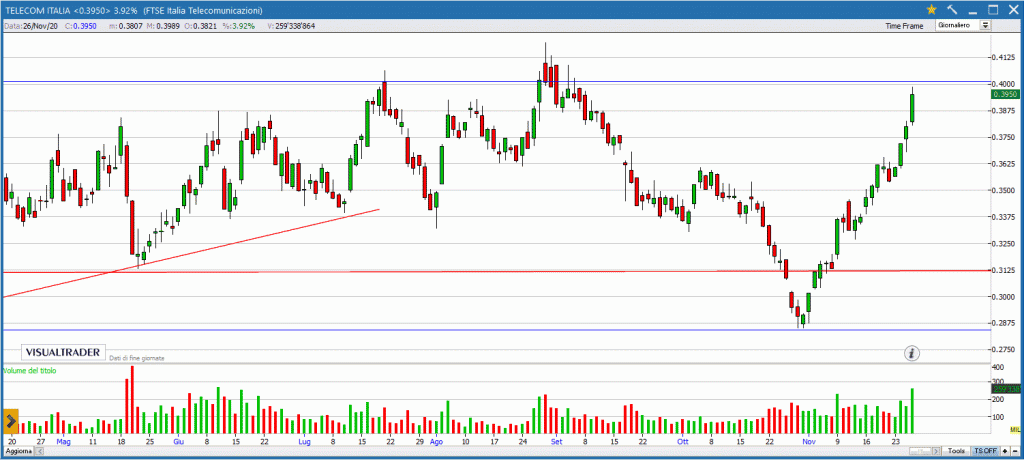Expand the orange side panel arrow
This screenshot has width=1024, height=460.
click(x=11, y=420)
